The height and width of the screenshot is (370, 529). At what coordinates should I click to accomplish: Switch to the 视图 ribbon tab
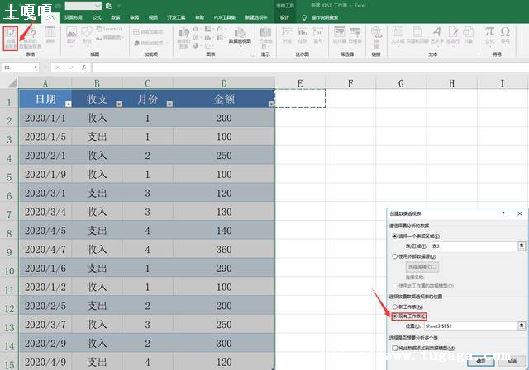click(153, 18)
